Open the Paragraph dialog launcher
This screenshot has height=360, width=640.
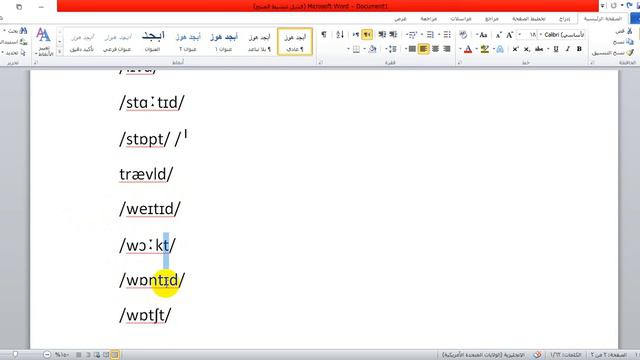[320, 62]
